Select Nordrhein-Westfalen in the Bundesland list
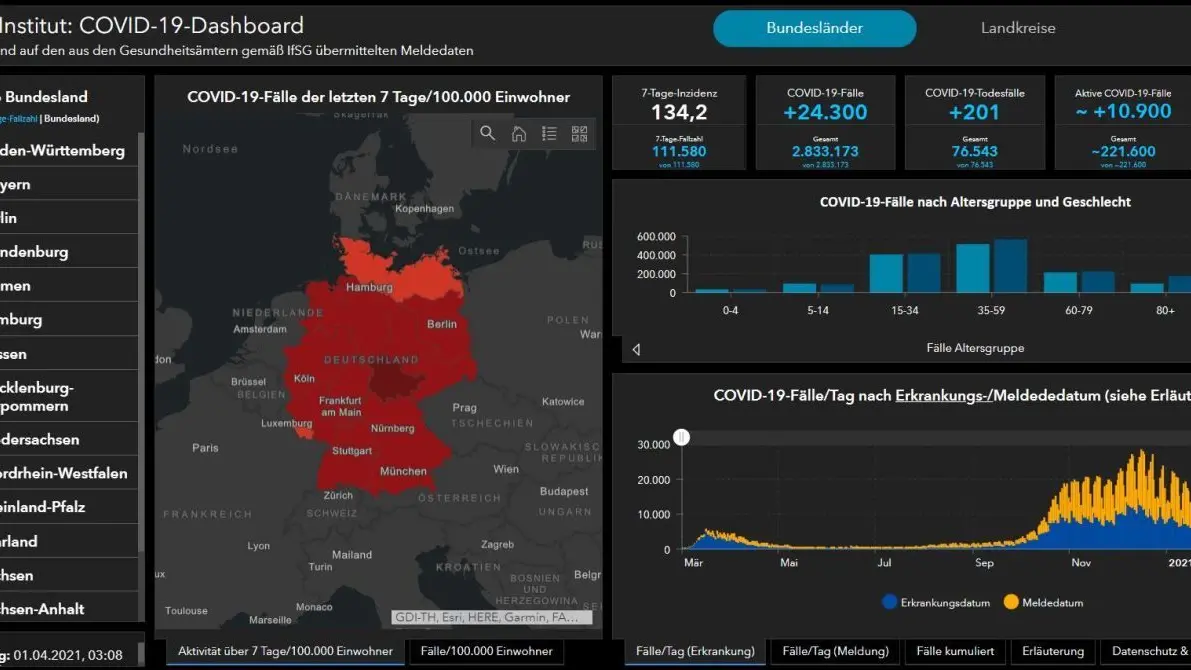Viewport: 1191px width, 670px height. pyautogui.click(x=69, y=473)
